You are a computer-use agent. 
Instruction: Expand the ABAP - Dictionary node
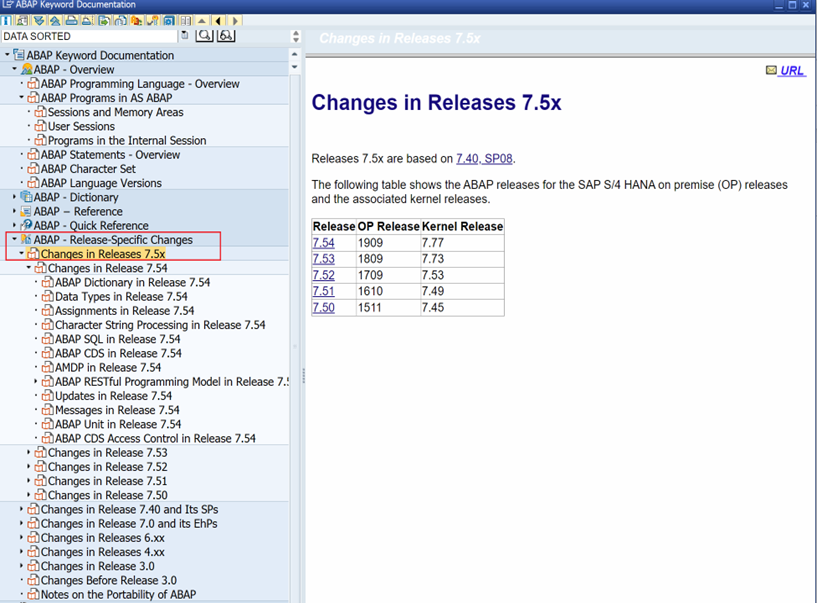tap(15, 196)
